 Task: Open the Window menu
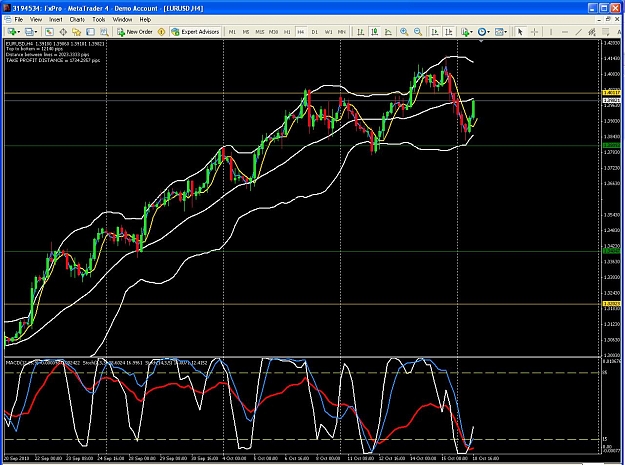122,20
